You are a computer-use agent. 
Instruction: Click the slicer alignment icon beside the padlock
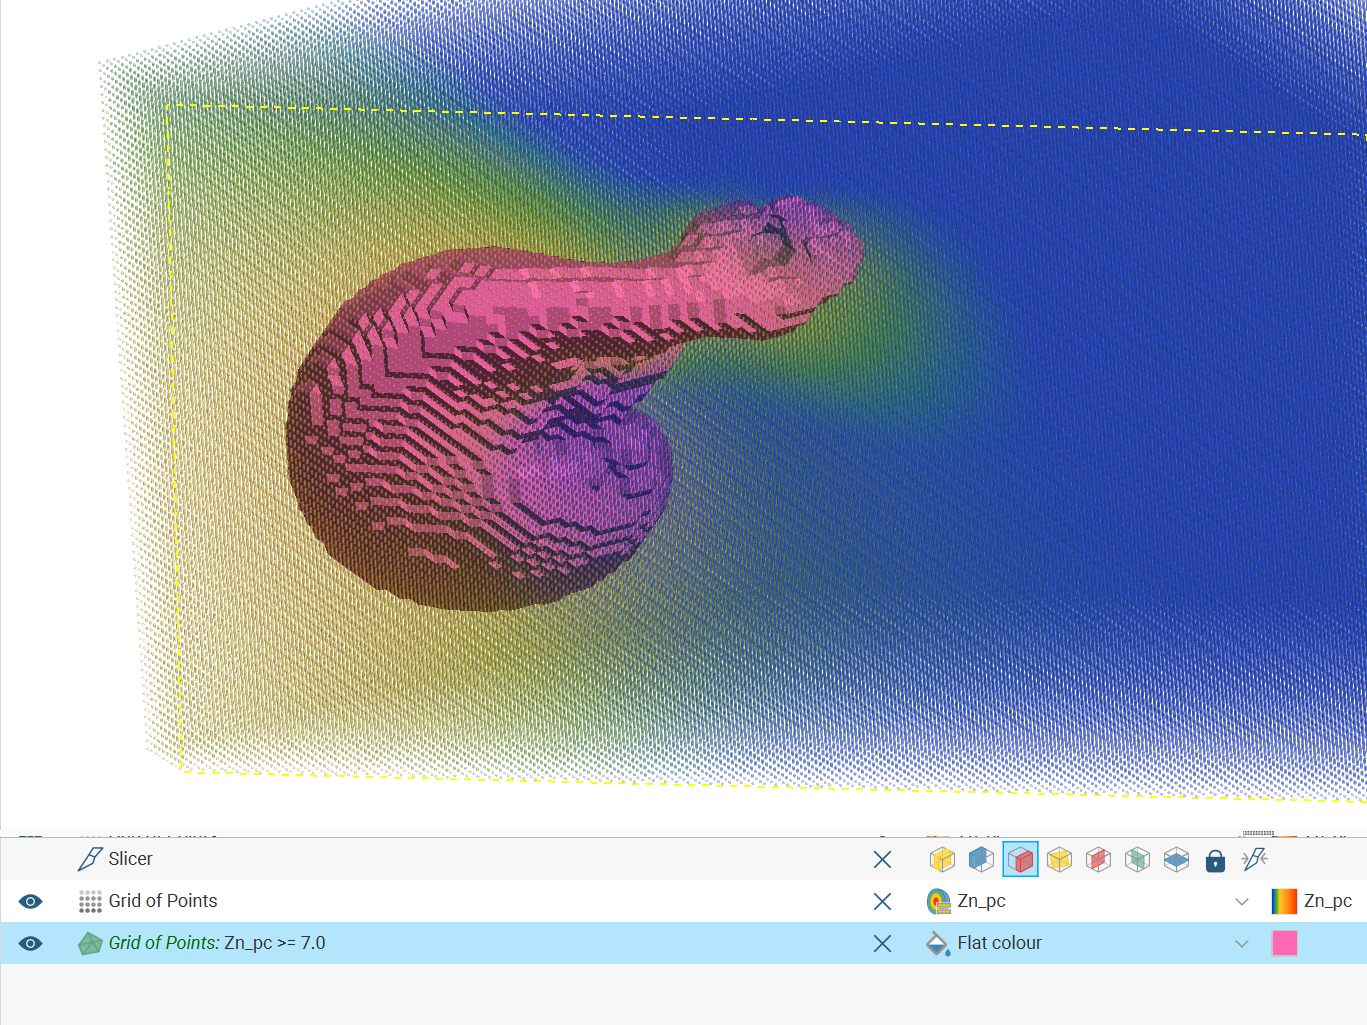[1254, 859]
